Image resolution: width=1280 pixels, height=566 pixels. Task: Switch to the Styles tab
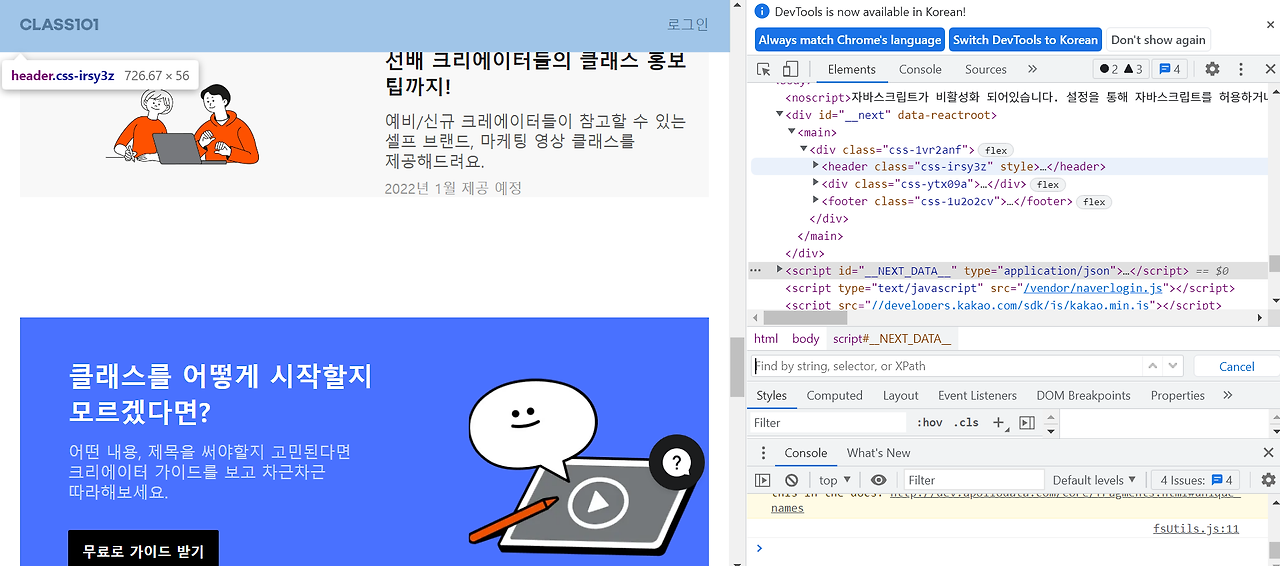[772, 395]
